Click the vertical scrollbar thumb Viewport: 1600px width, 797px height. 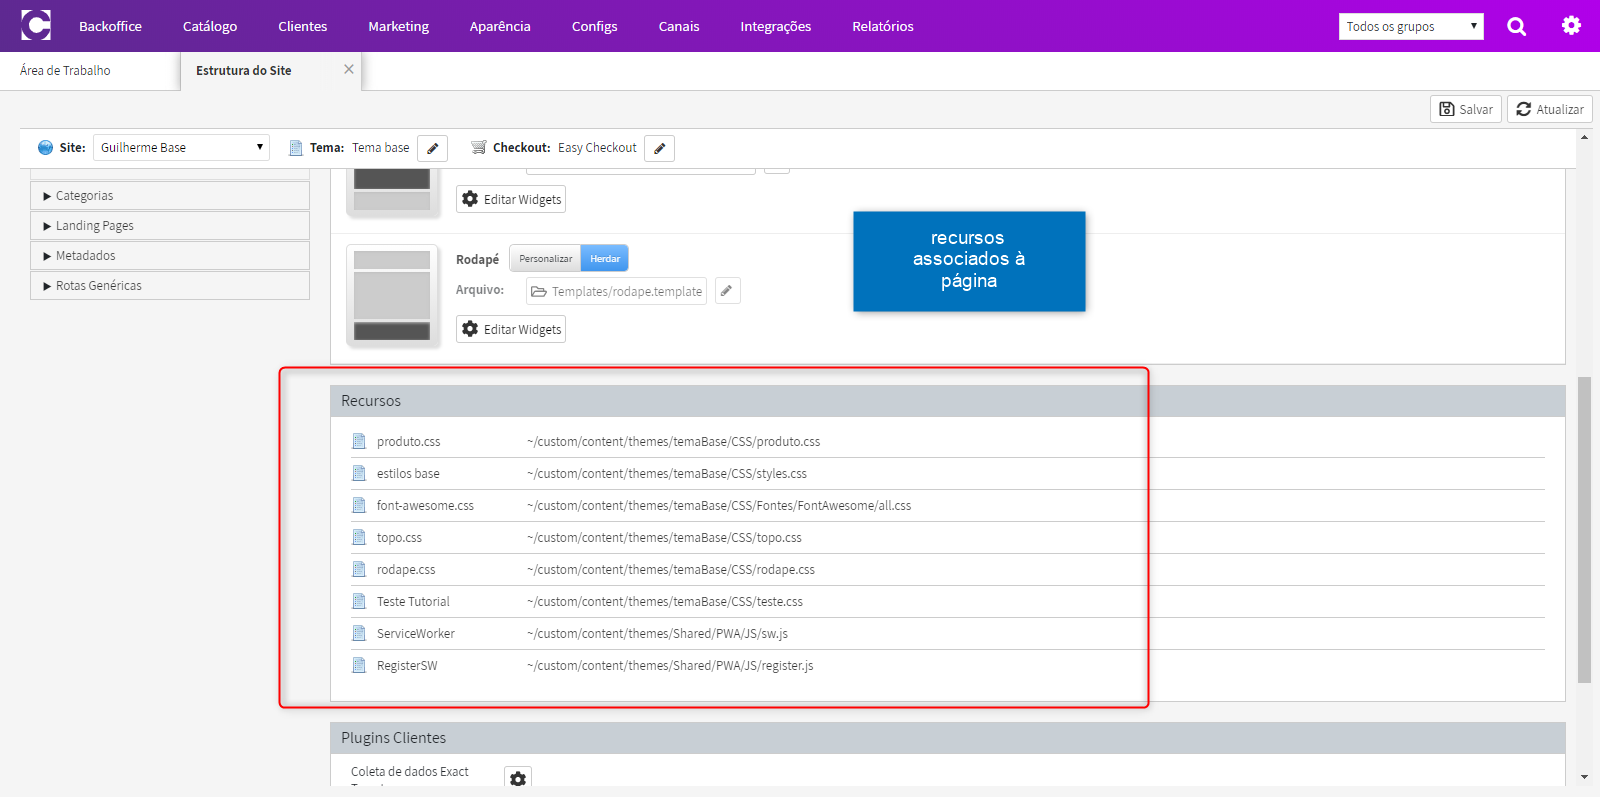[x=1584, y=530]
